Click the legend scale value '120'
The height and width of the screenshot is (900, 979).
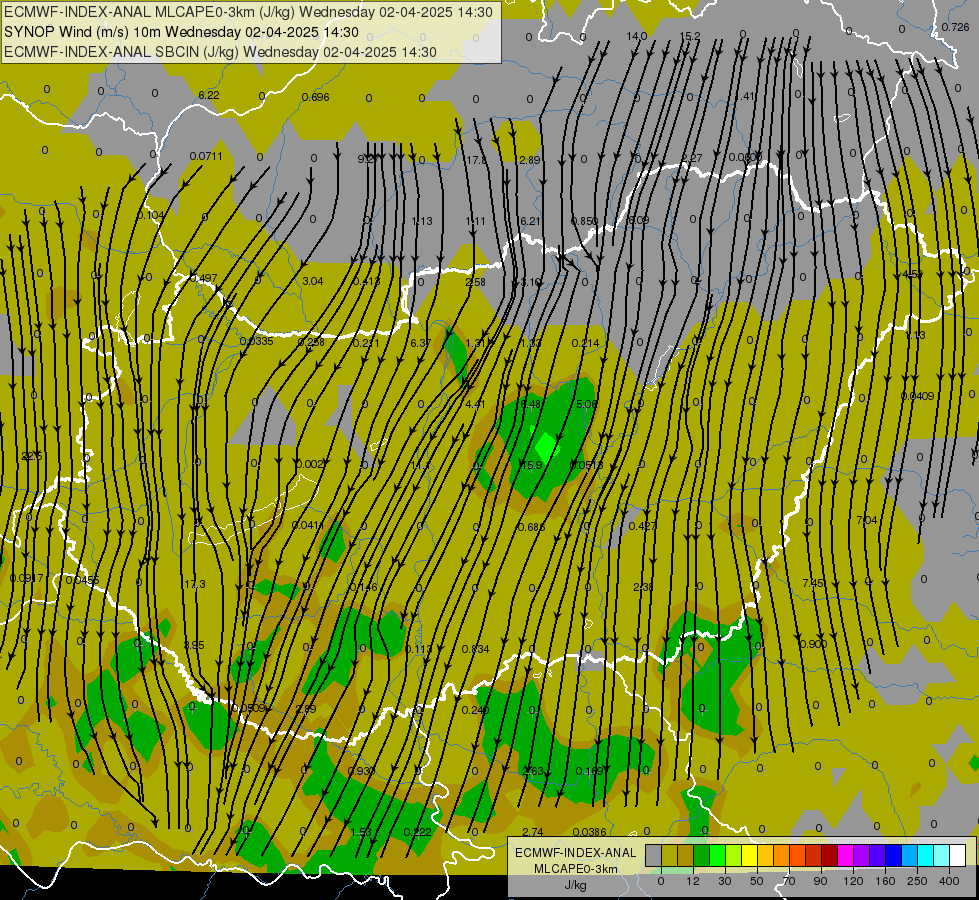click(853, 881)
